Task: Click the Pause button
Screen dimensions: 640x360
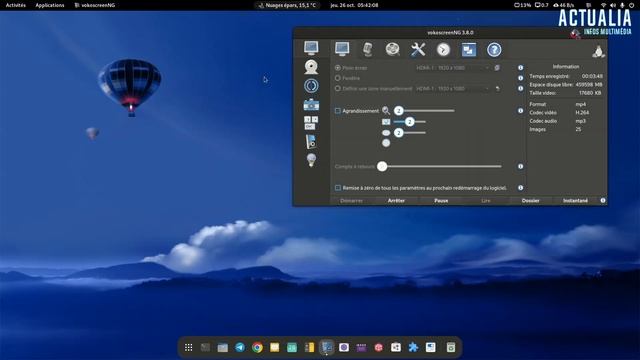Action: [x=441, y=200]
